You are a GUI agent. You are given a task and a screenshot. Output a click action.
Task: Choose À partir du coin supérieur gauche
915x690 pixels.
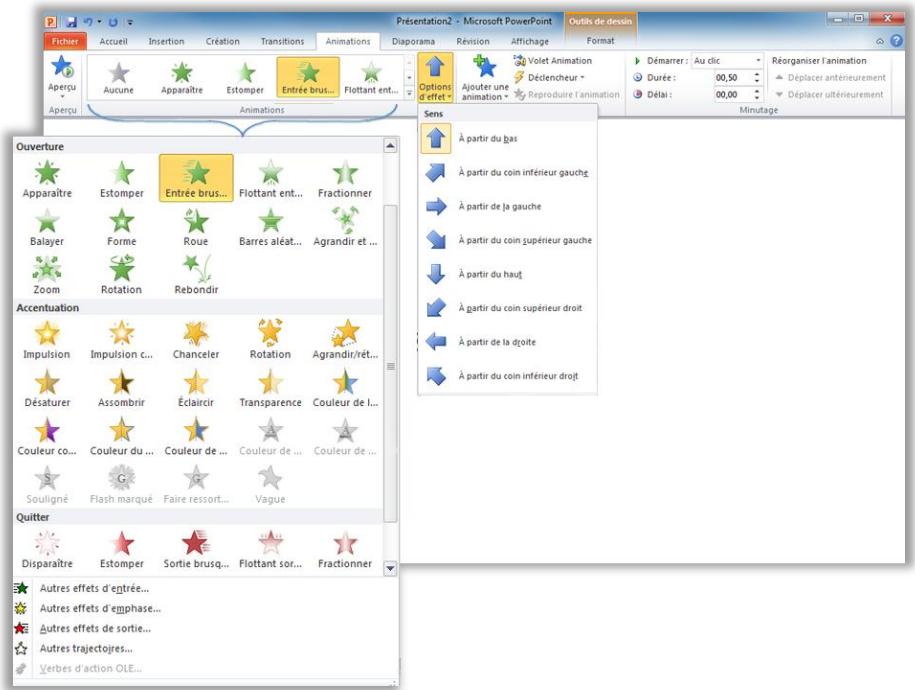click(x=508, y=241)
